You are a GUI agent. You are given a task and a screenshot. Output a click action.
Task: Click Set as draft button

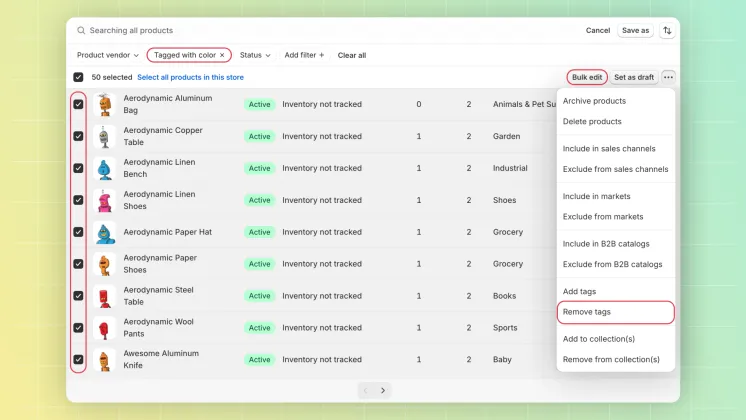[634, 77]
